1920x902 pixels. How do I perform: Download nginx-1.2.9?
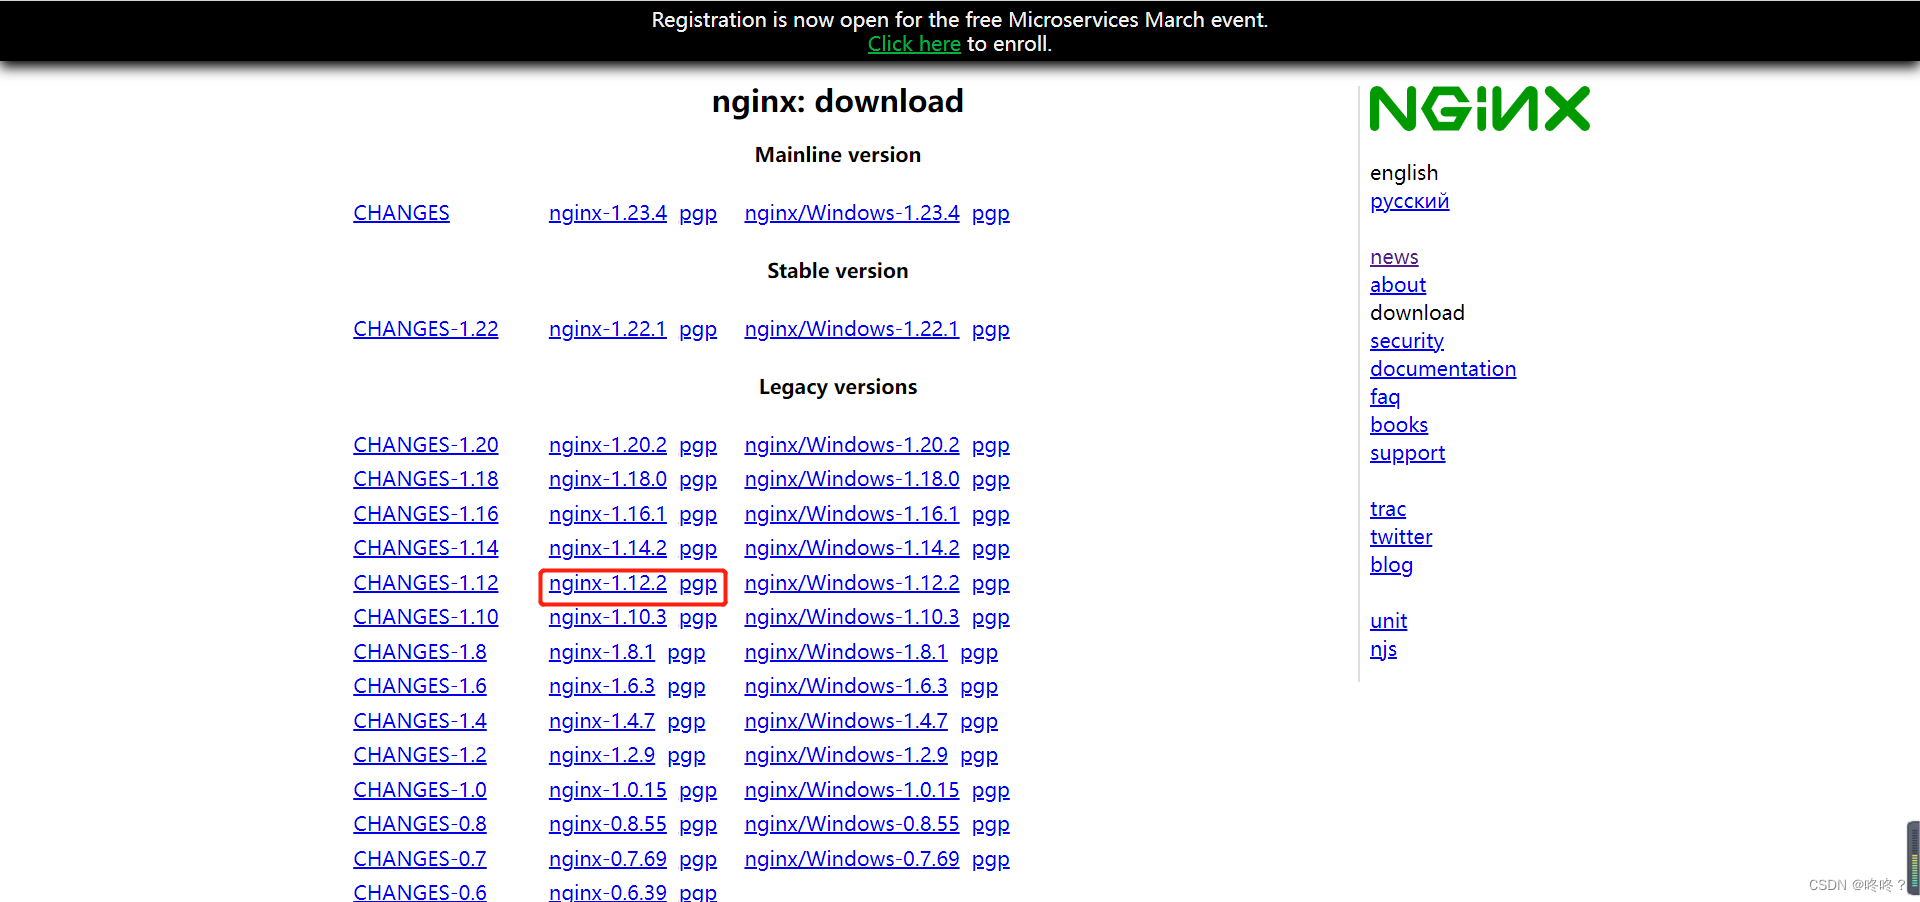tap(601, 755)
